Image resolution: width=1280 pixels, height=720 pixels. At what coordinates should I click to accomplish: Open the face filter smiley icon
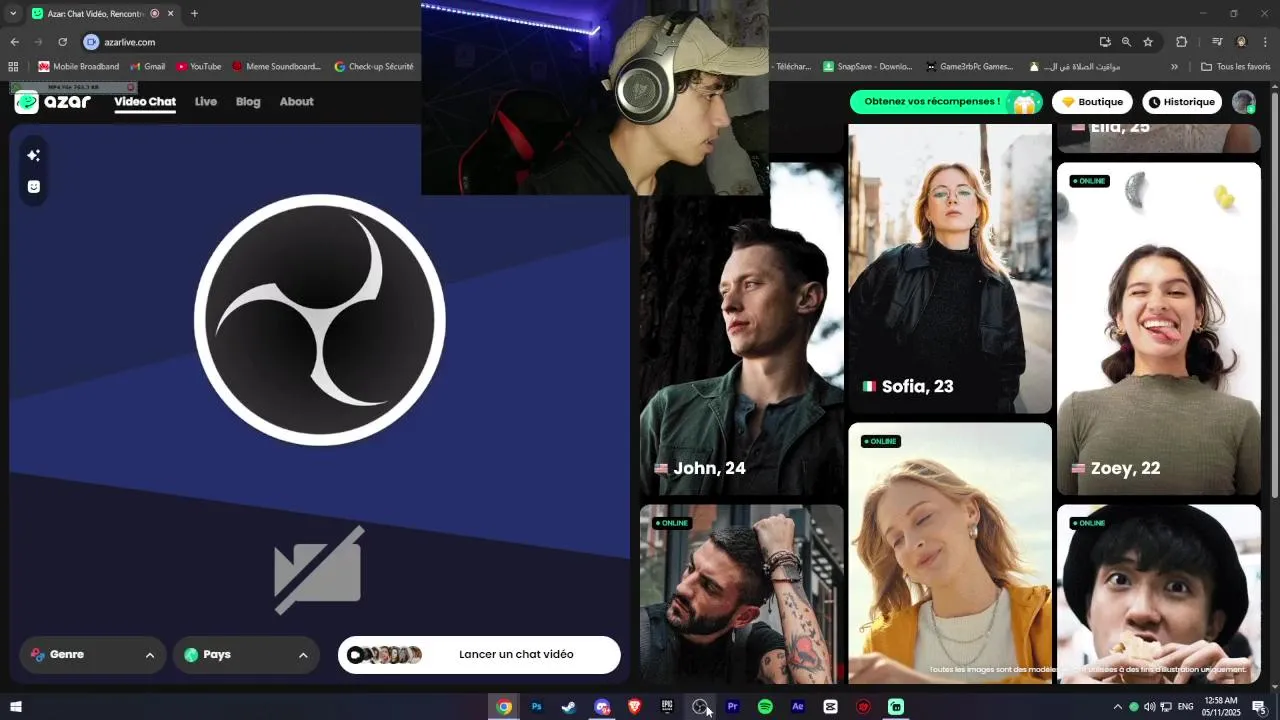33,187
